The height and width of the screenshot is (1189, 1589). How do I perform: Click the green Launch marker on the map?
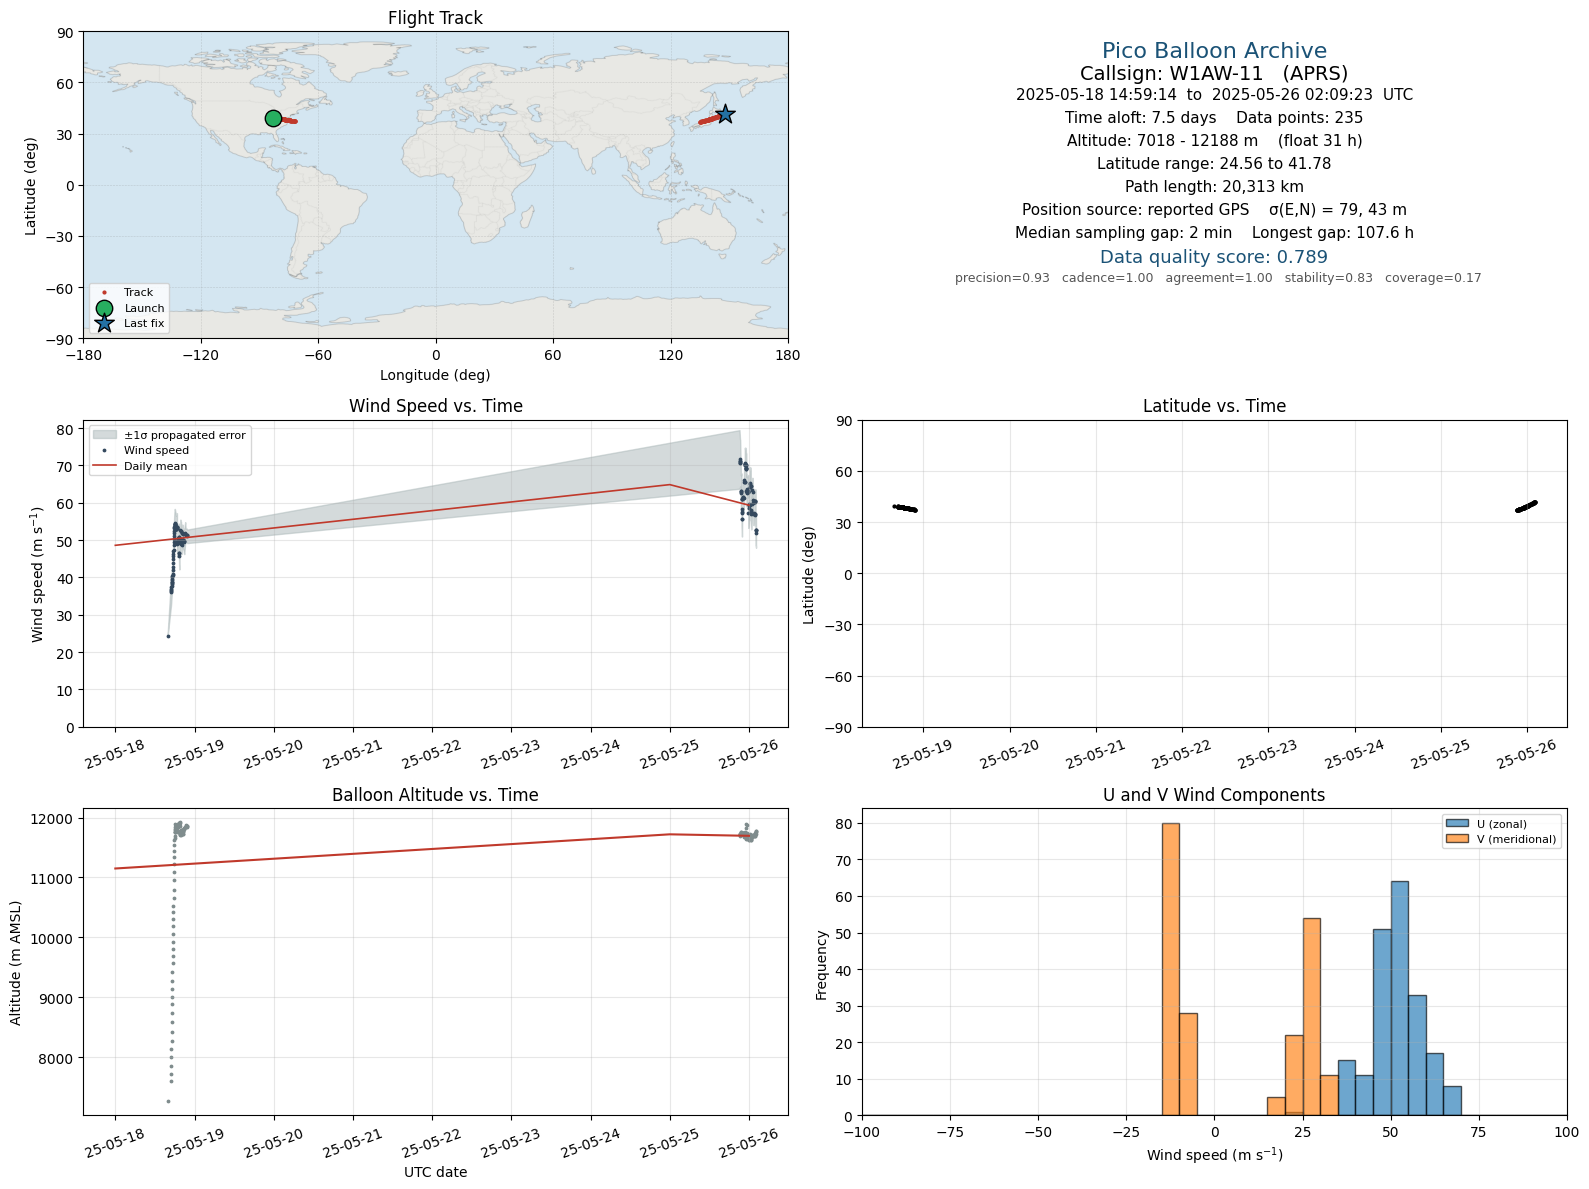tap(273, 118)
